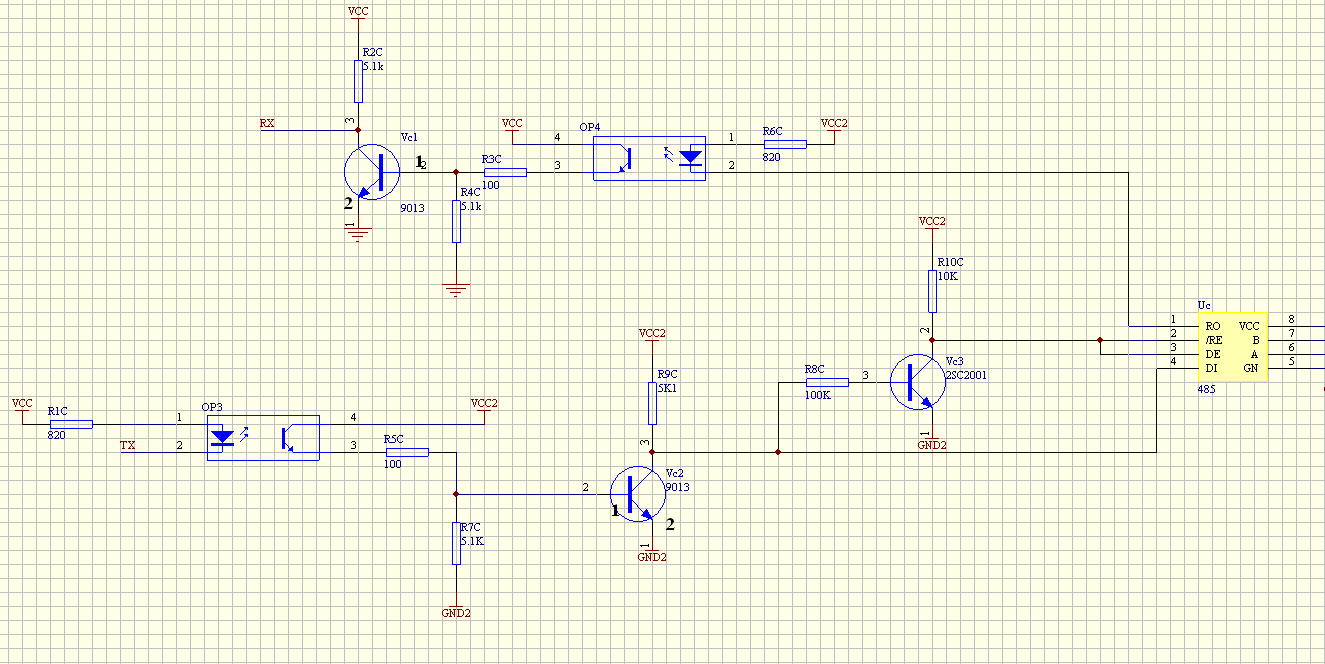Image resolution: width=1325 pixels, height=664 pixels.
Task: Click the 'R7C' designator text
Action: point(471,527)
